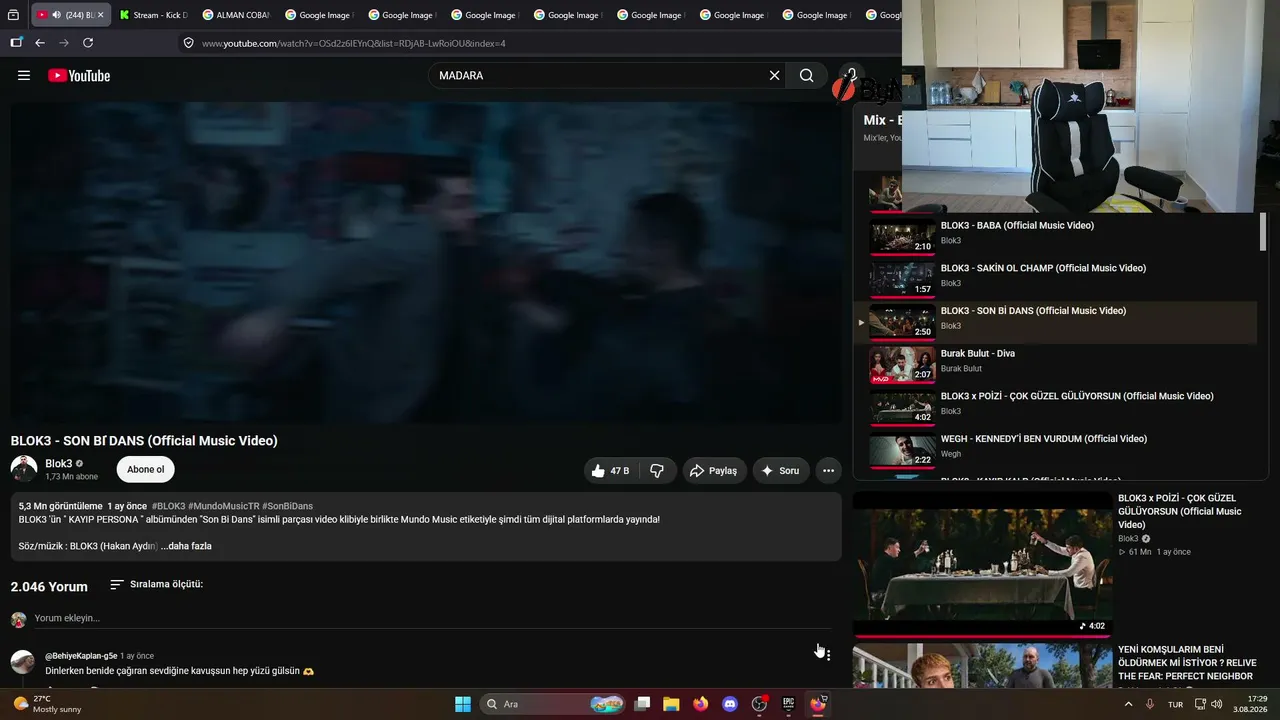Go forward in browser history
This screenshot has height=720, width=1280.
[x=64, y=43]
